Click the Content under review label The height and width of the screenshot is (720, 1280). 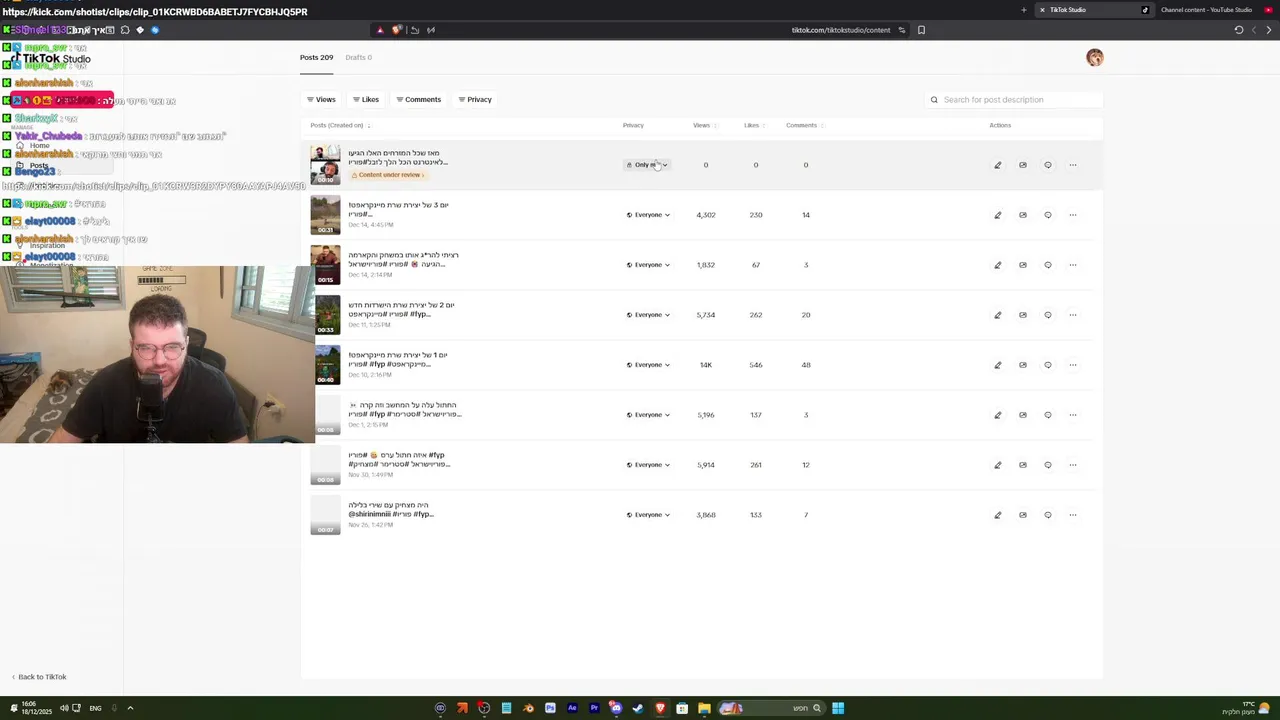coord(388,175)
